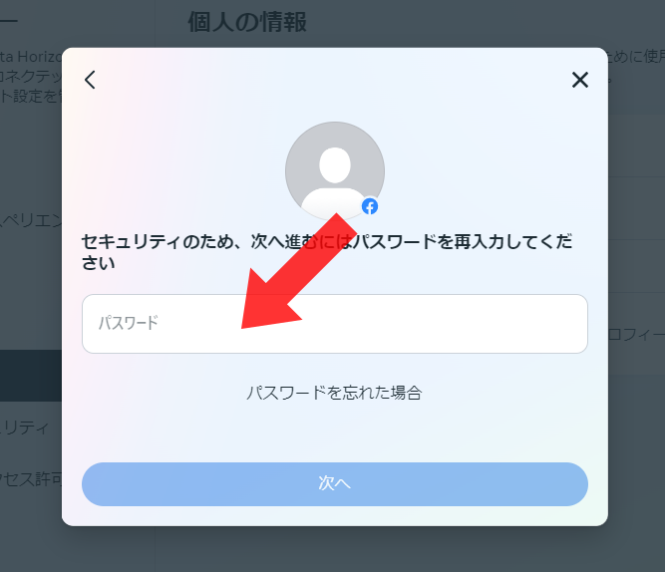Open the パスワードを忘れた場合 link
666x572 pixels.
[334, 393]
